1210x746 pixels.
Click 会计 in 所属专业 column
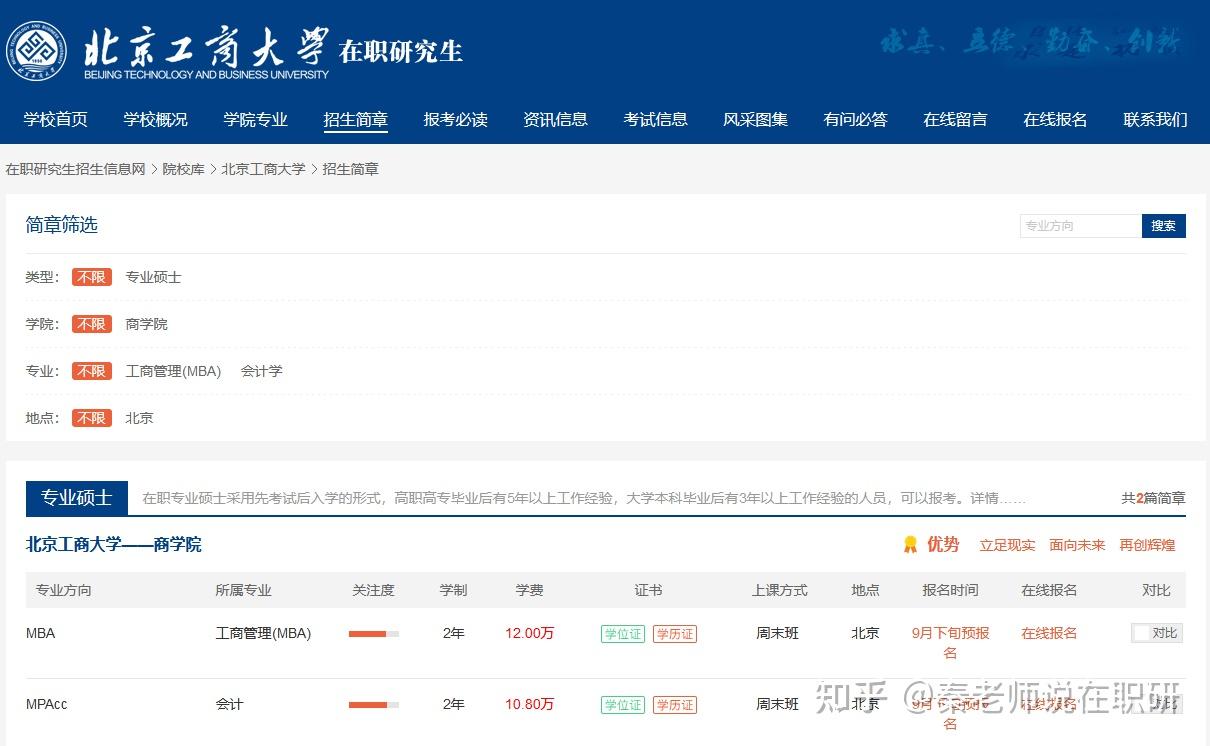pos(230,705)
